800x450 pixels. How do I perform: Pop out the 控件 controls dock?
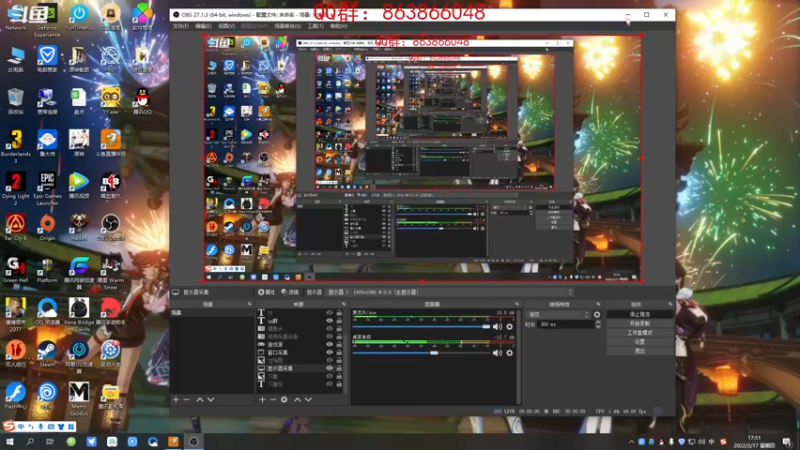670,304
